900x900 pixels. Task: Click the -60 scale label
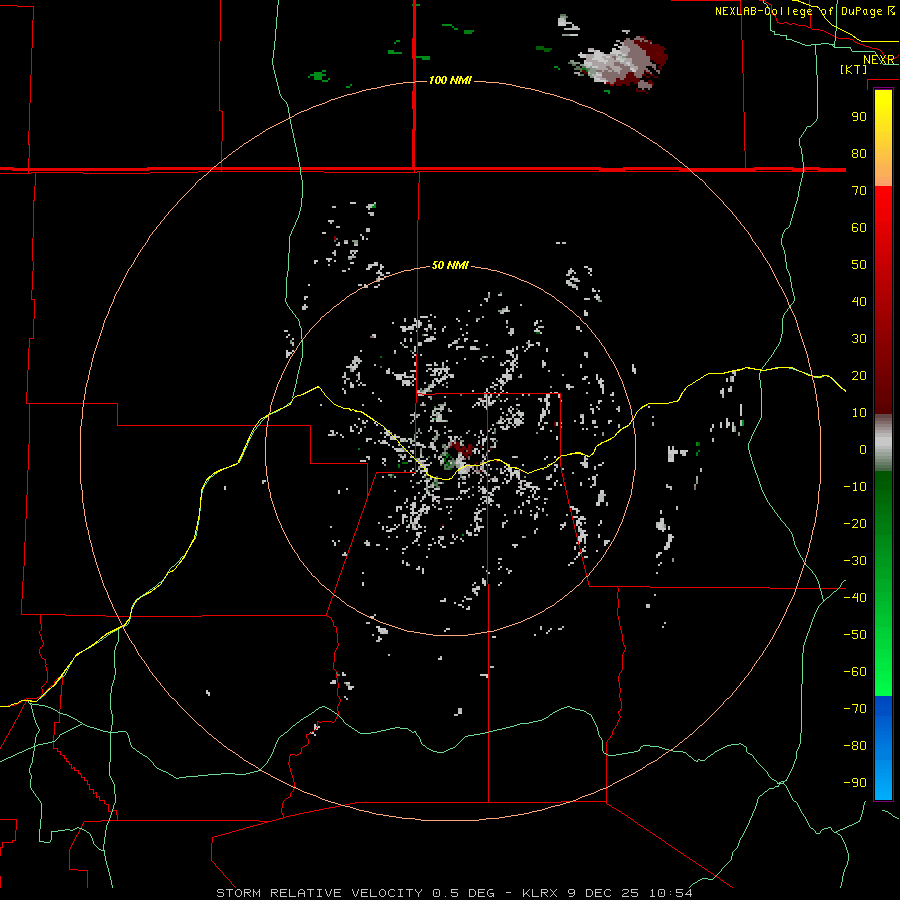point(855,672)
